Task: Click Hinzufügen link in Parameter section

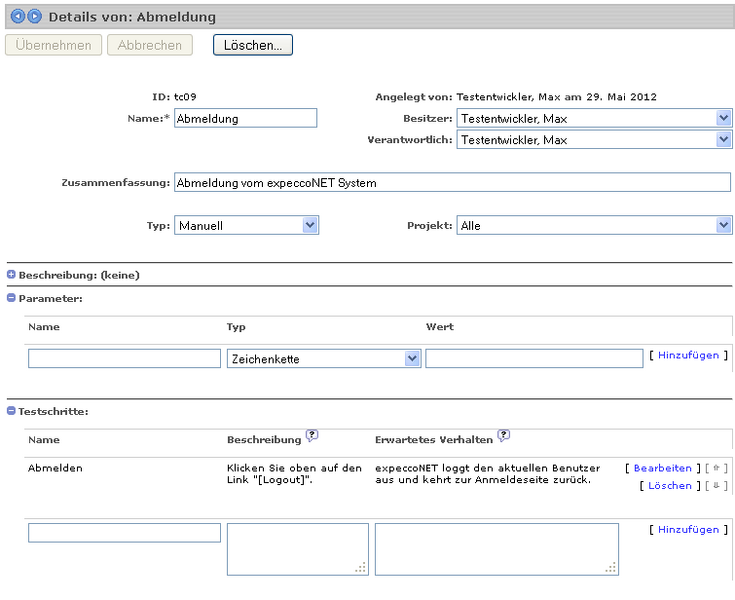Action: [688, 355]
